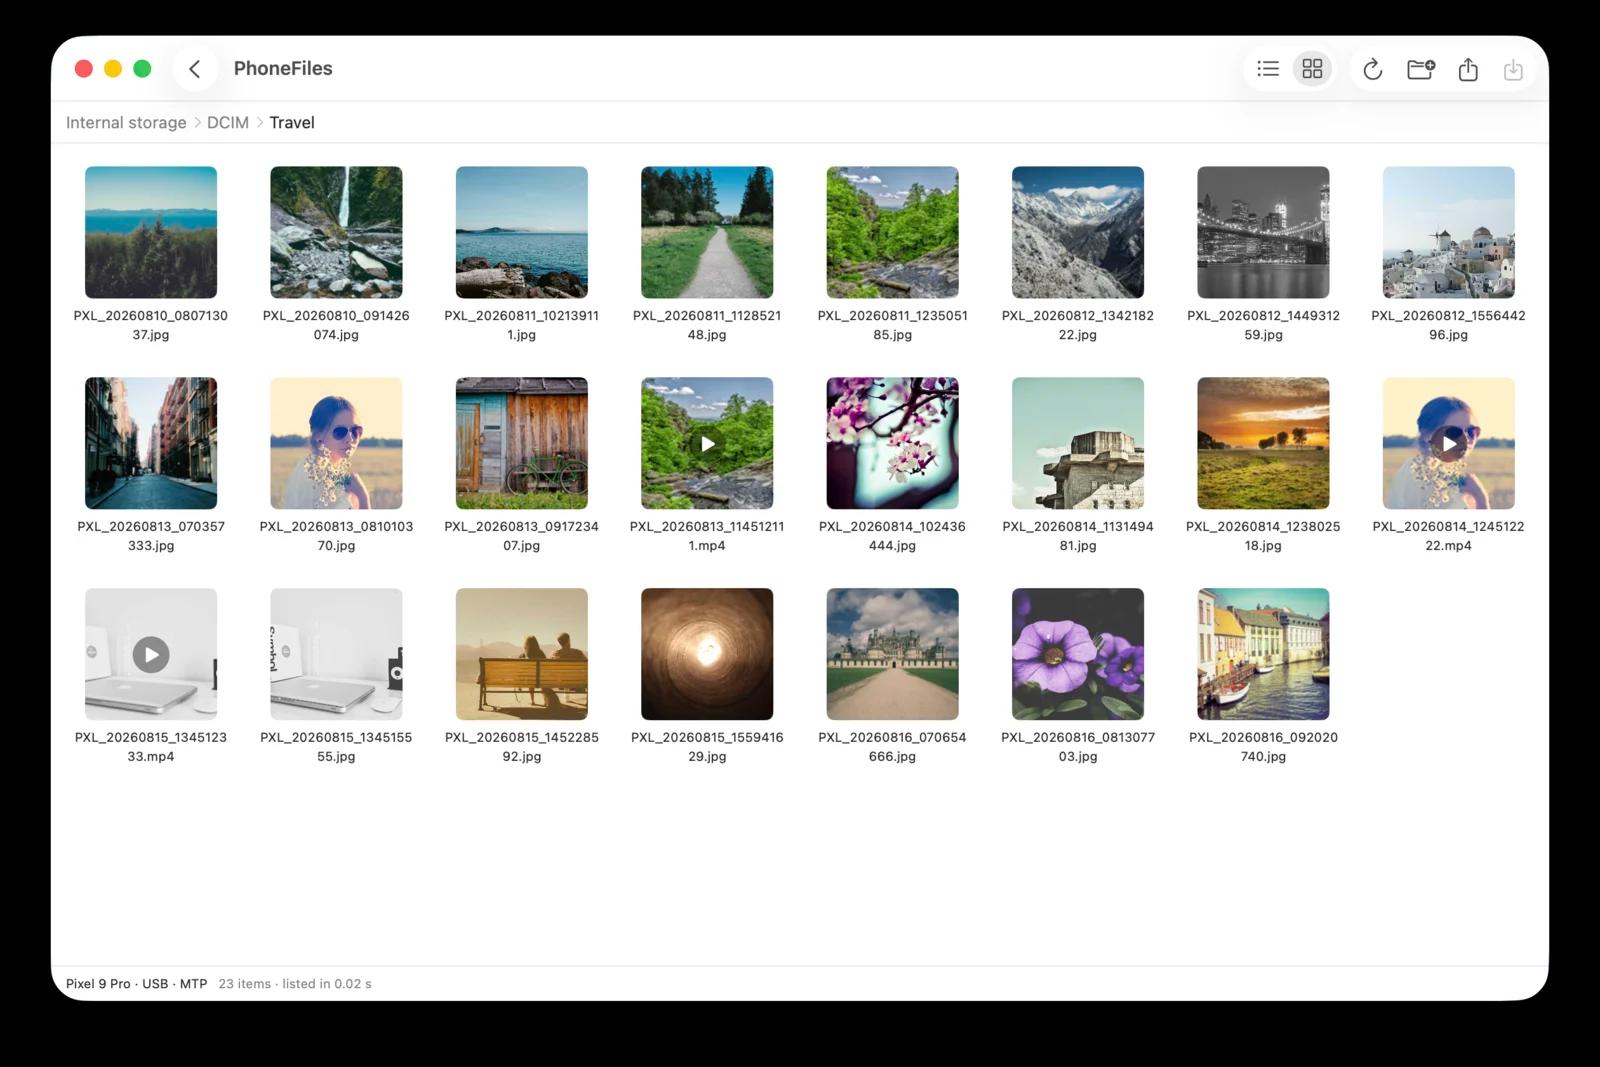Select thumbnail PXL_20260811_102139111.jpg
Image resolution: width=1600 pixels, height=1067 pixels.
pos(522,232)
